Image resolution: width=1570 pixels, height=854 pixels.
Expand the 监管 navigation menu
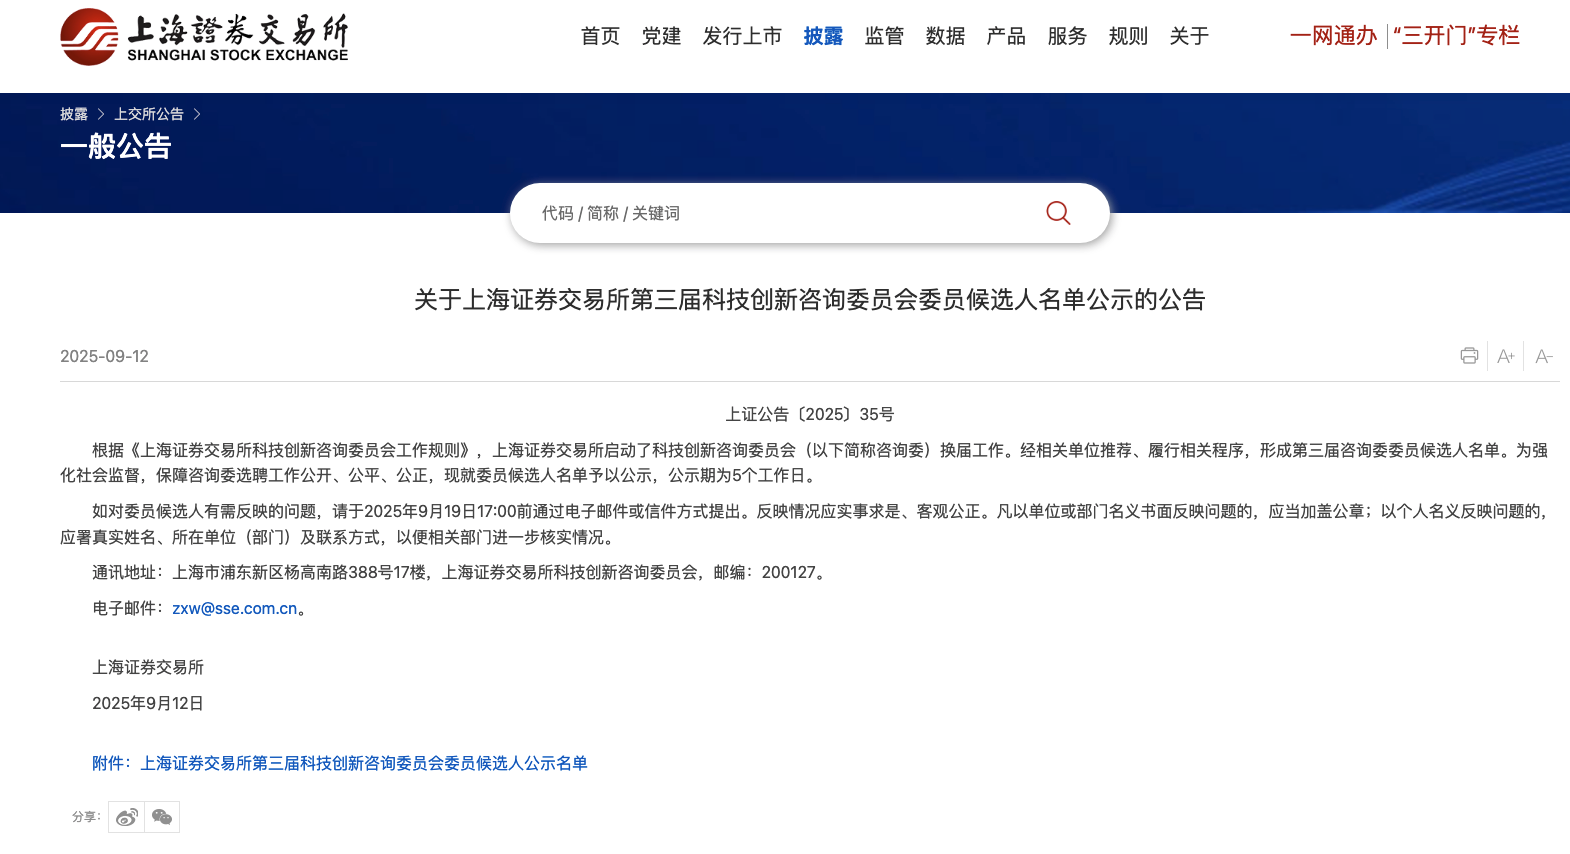(x=884, y=36)
